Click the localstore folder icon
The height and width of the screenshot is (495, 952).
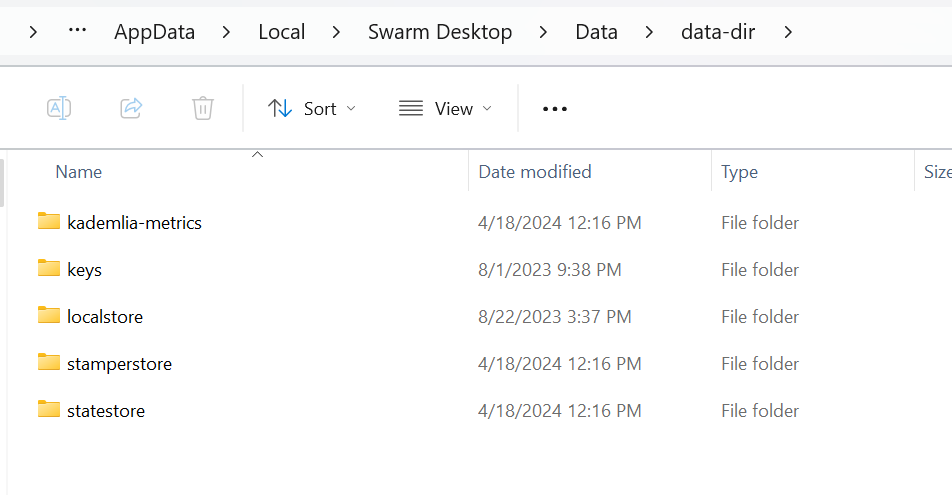(49, 316)
